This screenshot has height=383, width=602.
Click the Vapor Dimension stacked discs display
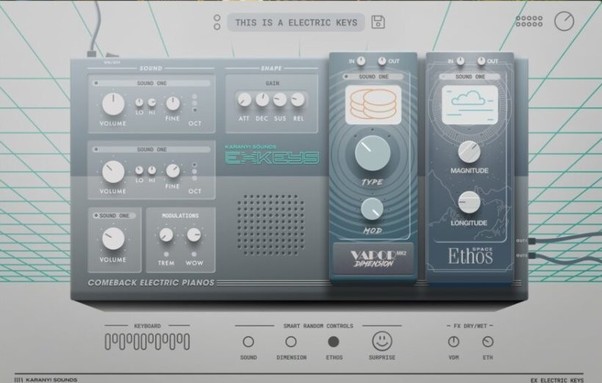[x=373, y=105]
